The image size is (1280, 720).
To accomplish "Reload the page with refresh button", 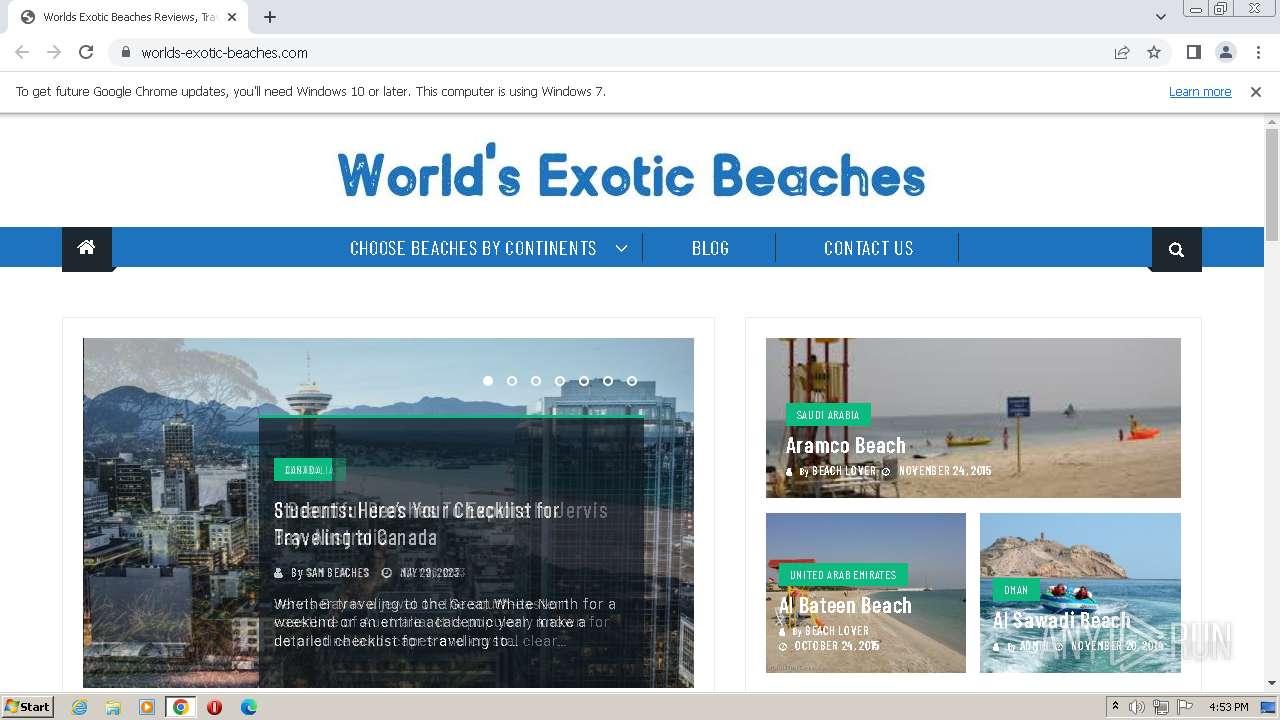I will coord(86,52).
